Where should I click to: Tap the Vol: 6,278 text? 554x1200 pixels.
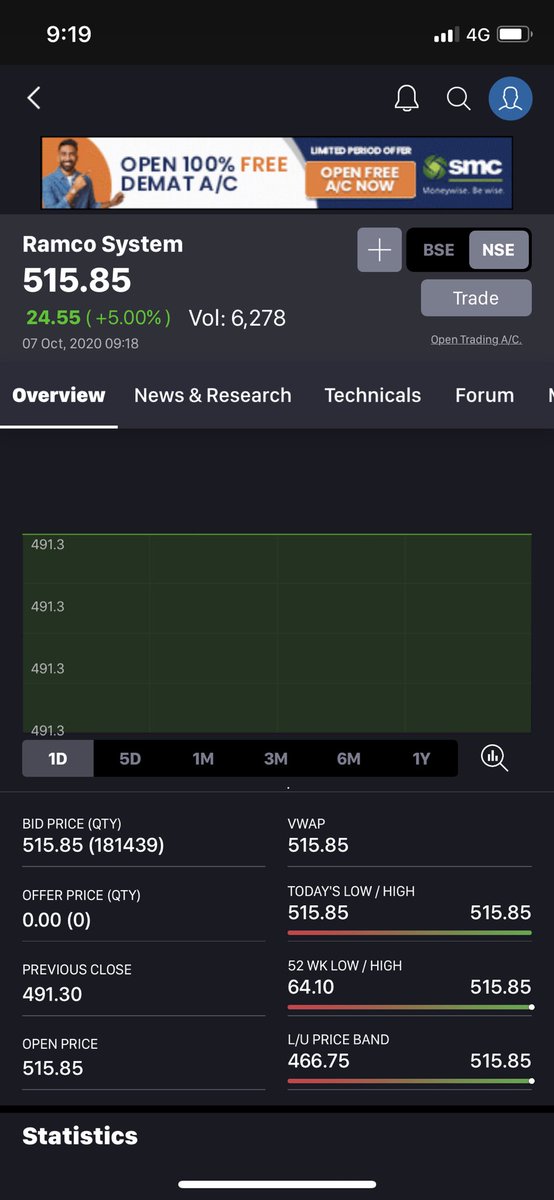pyautogui.click(x=238, y=318)
